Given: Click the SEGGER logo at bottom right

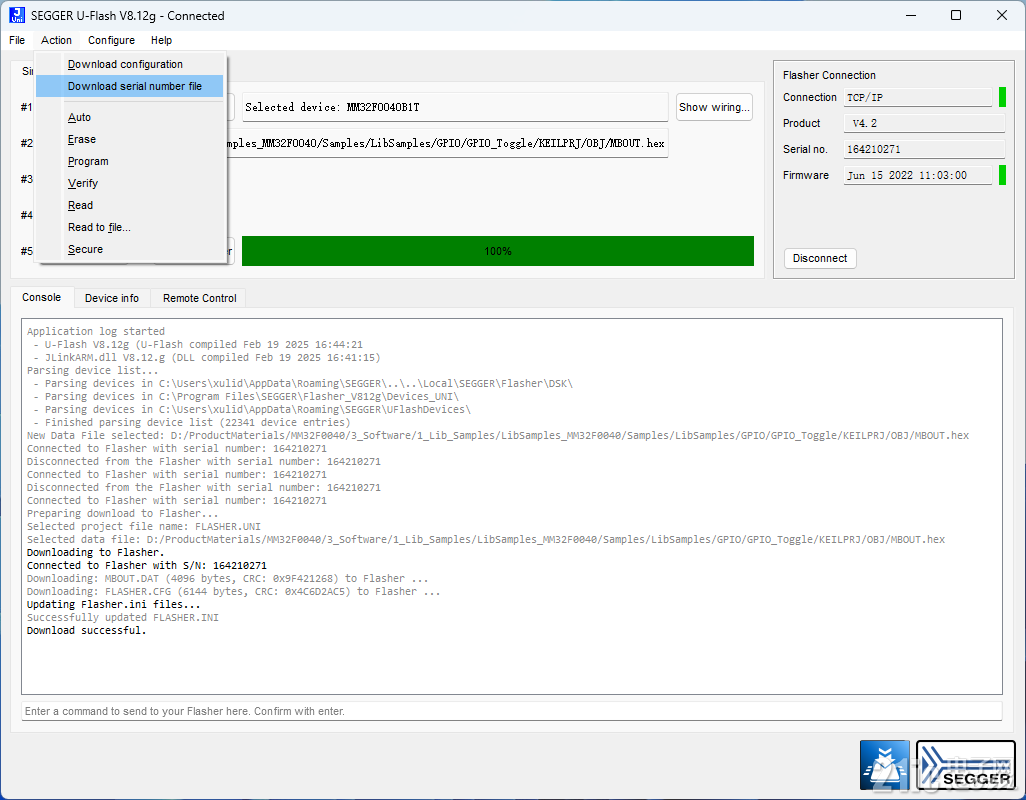Looking at the screenshot, I should pos(966,765).
